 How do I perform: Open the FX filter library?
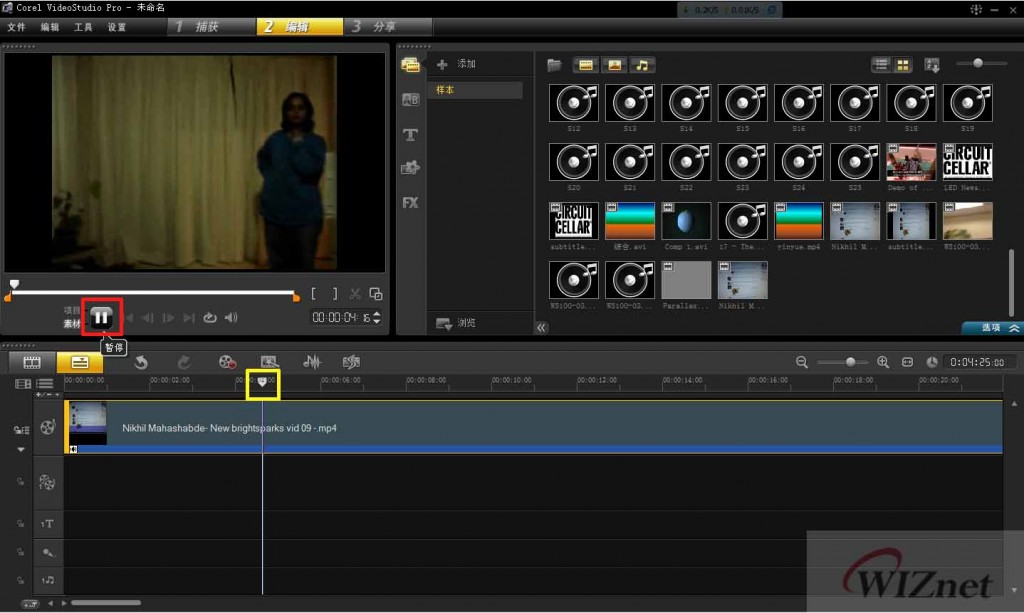tap(410, 202)
